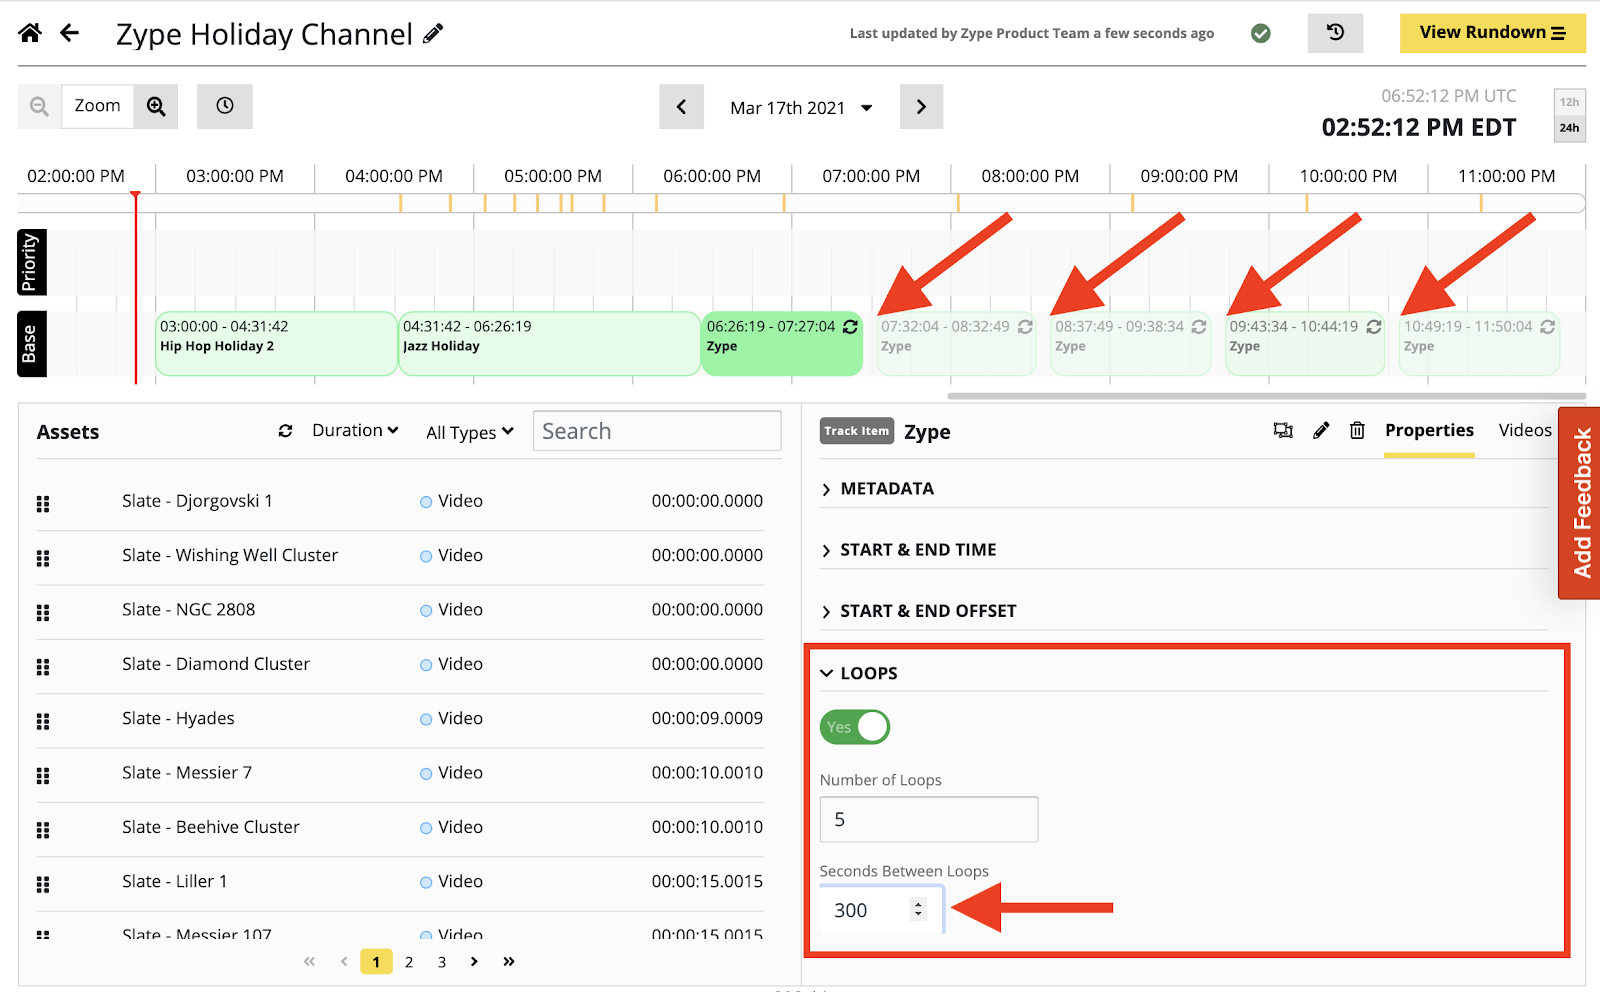This screenshot has height=992, width=1600.
Task: Jump to current time clock icon
Action: (x=225, y=106)
